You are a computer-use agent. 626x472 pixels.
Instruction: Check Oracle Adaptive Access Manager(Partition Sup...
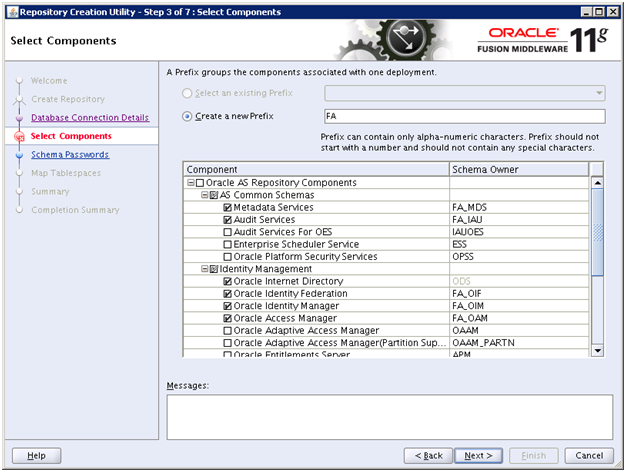click(x=228, y=343)
